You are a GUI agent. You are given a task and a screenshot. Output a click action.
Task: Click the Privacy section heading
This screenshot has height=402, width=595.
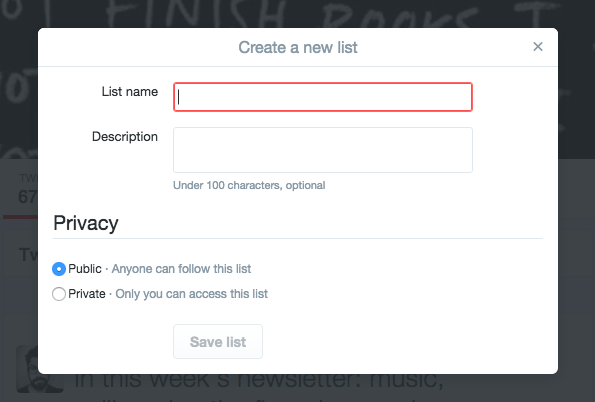tap(86, 223)
